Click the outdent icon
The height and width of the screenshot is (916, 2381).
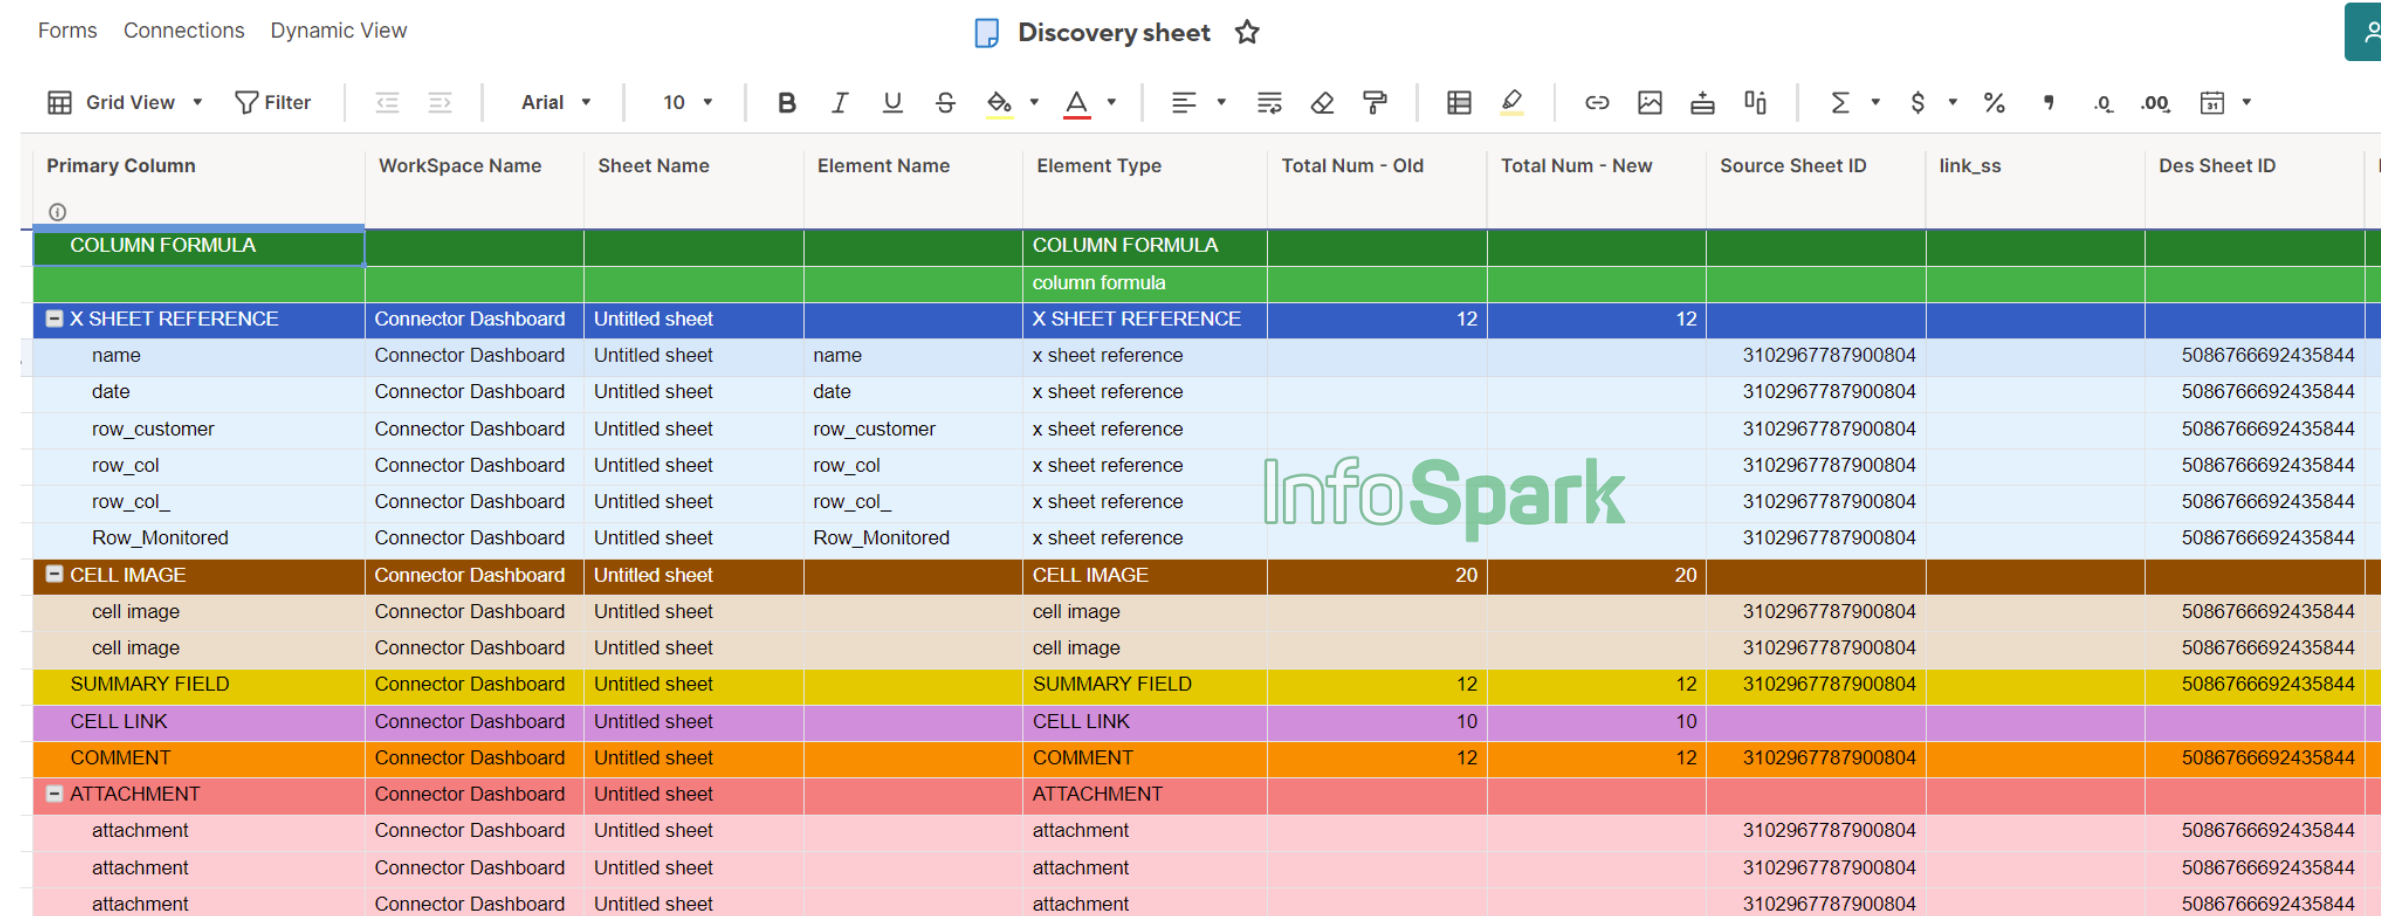coord(387,103)
